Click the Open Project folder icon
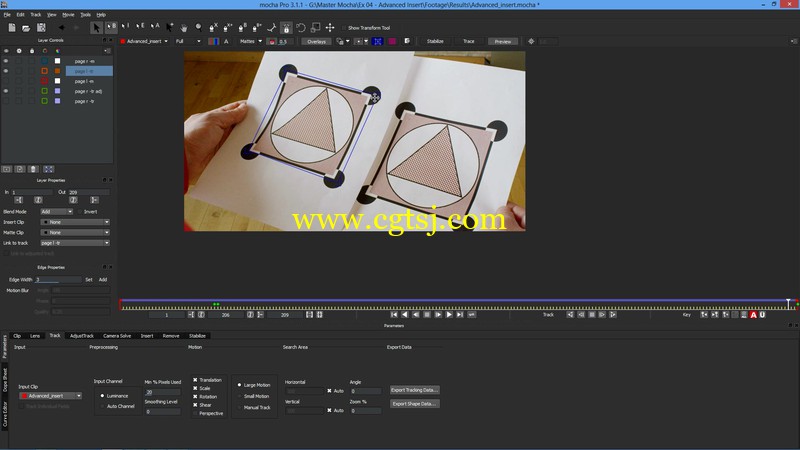The image size is (800, 450). (x=26, y=28)
